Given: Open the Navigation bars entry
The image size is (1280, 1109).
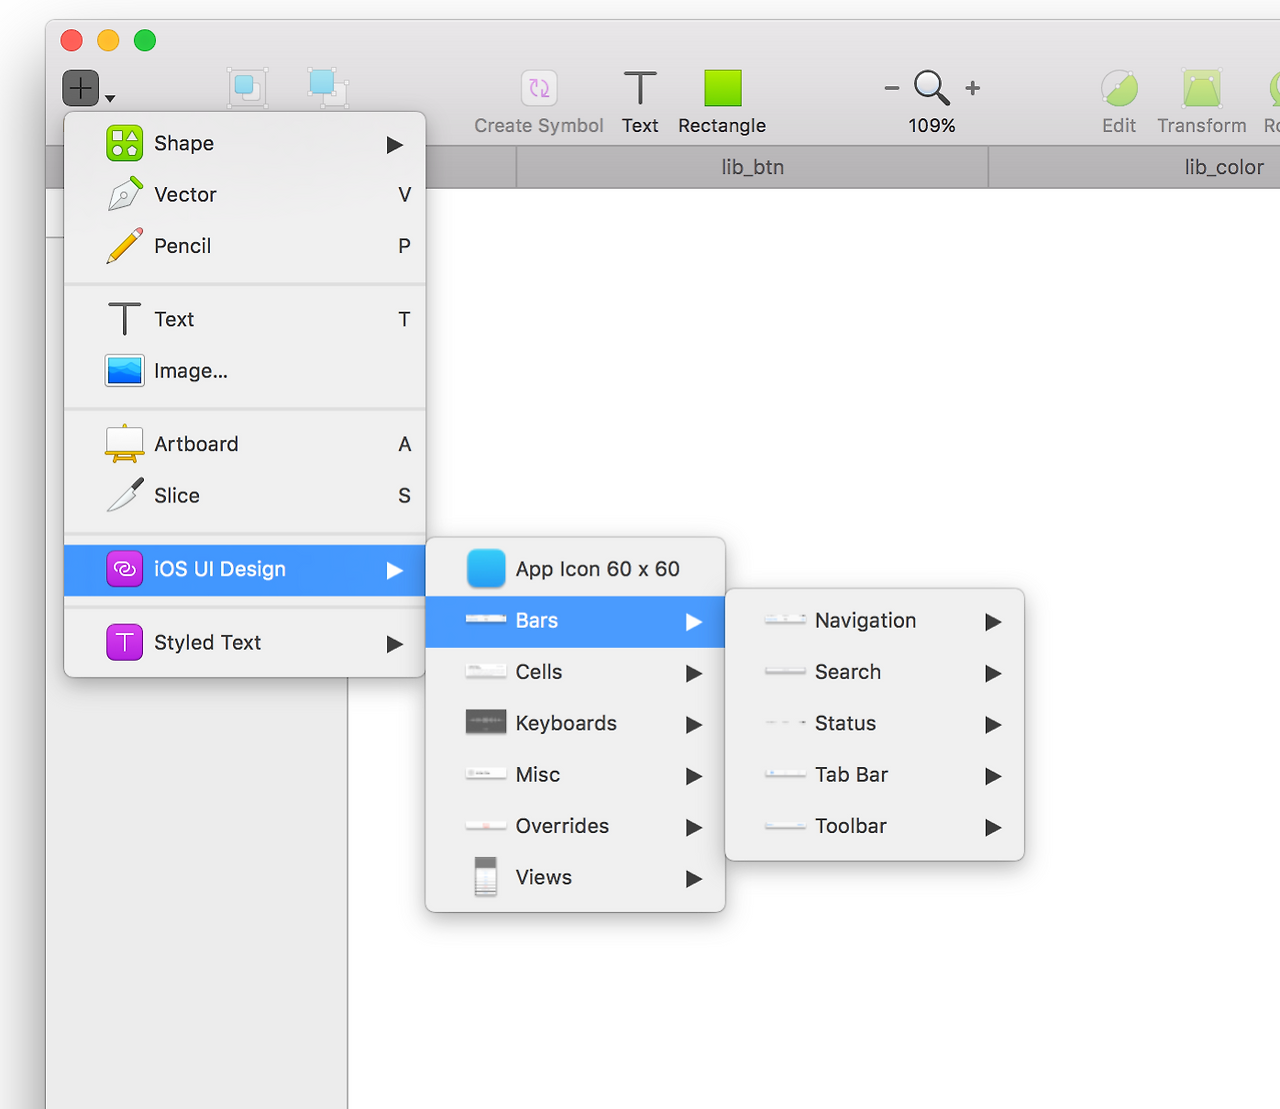Looking at the screenshot, I should pyautogui.click(x=874, y=621).
